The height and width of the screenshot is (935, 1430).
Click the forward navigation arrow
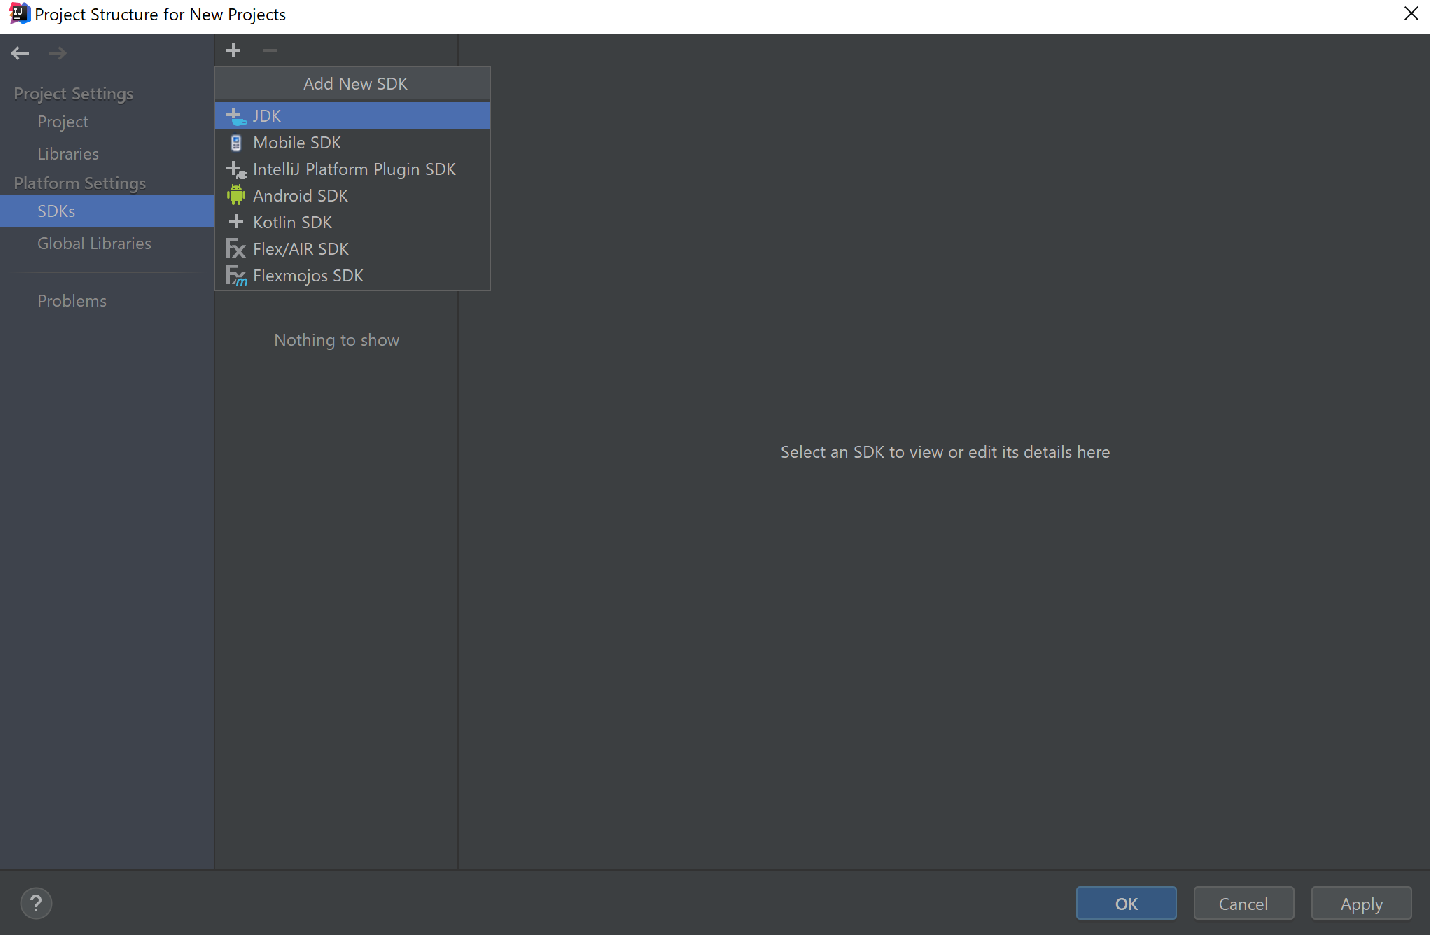(57, 53)
